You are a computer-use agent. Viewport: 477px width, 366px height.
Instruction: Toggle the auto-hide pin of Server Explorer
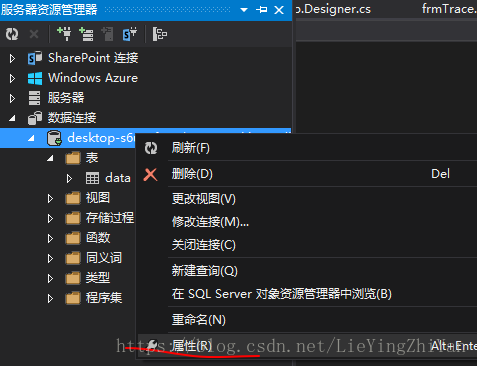tap(262, 10)
